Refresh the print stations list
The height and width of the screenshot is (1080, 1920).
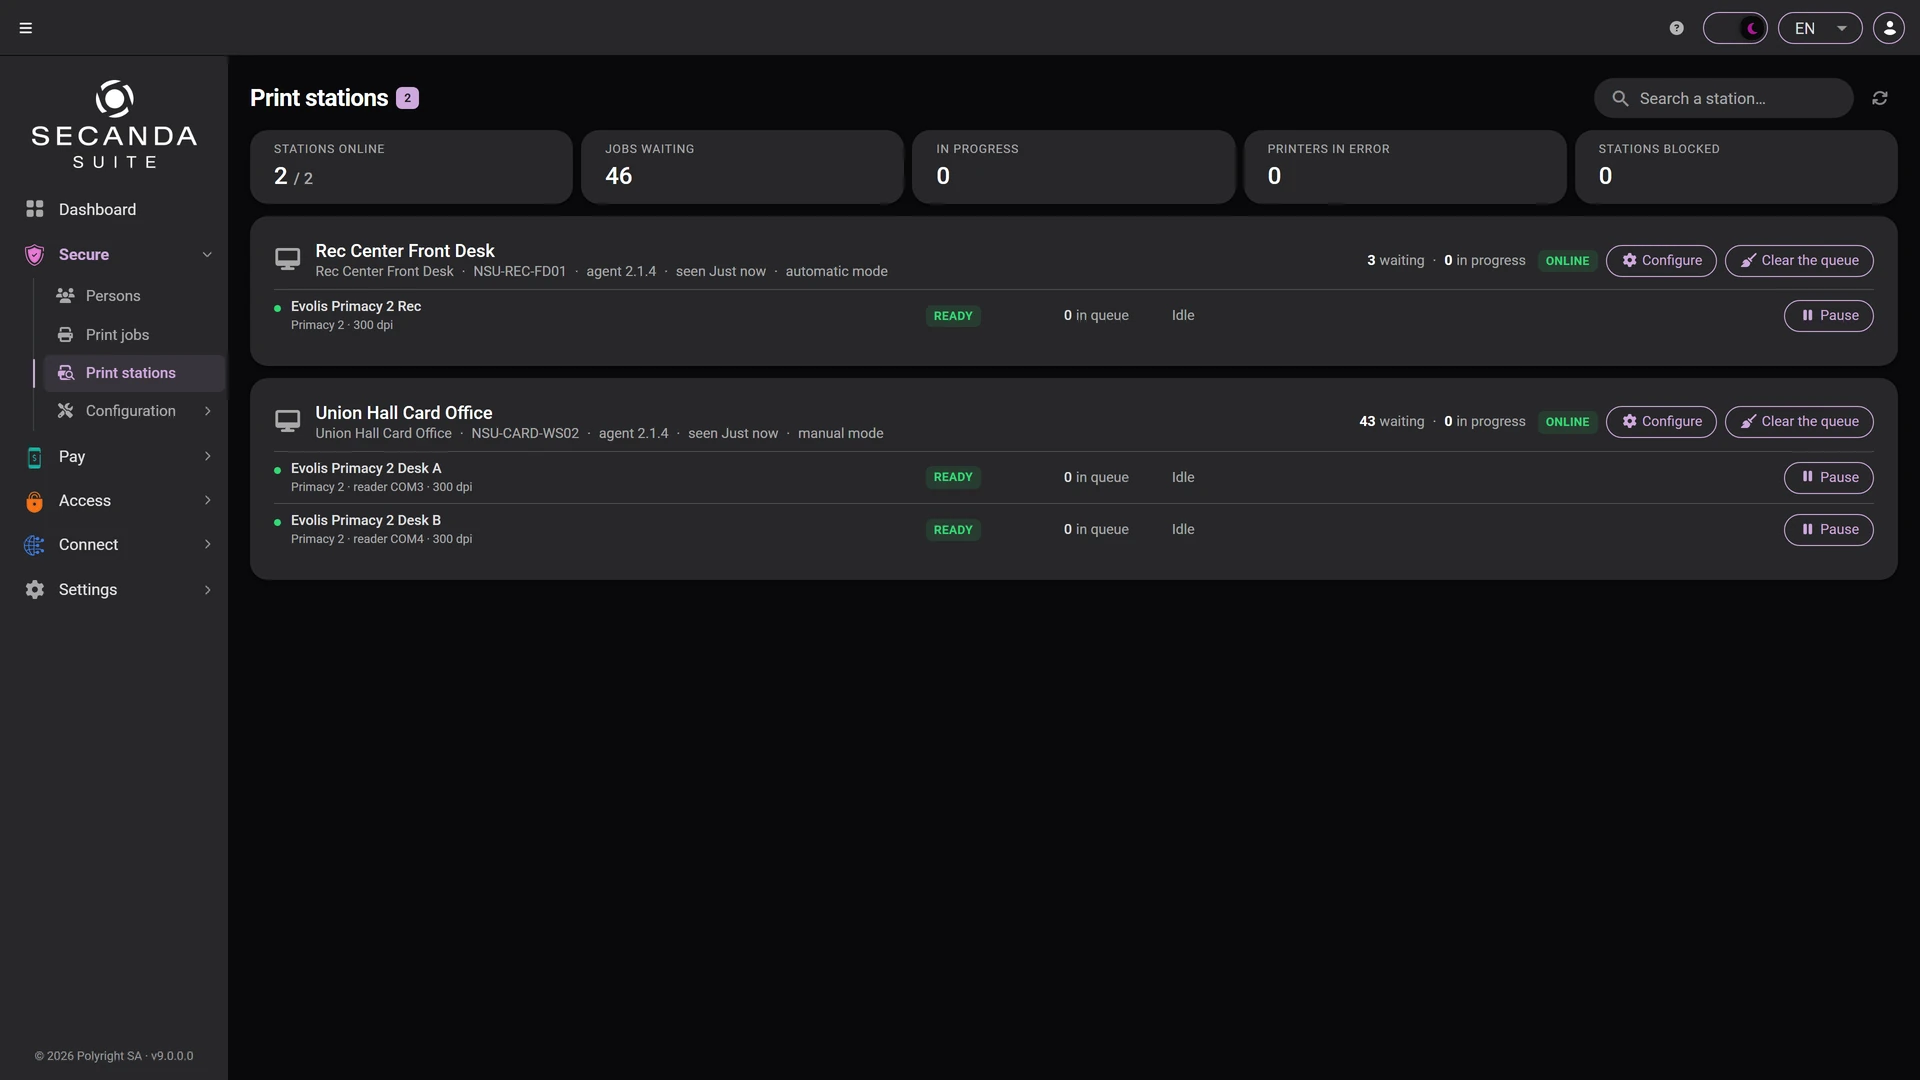1880,98
